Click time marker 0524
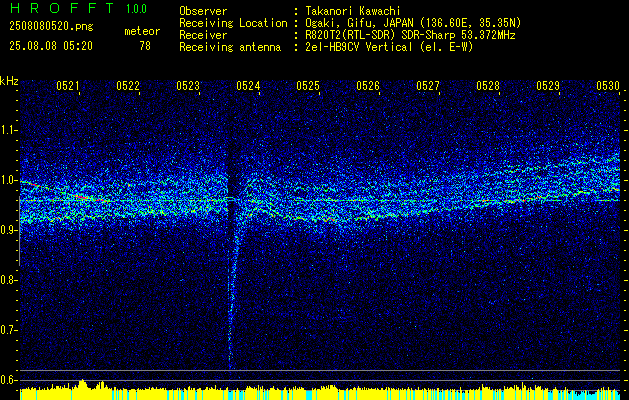The image size is (629, 400). click(x=248, y=85)
